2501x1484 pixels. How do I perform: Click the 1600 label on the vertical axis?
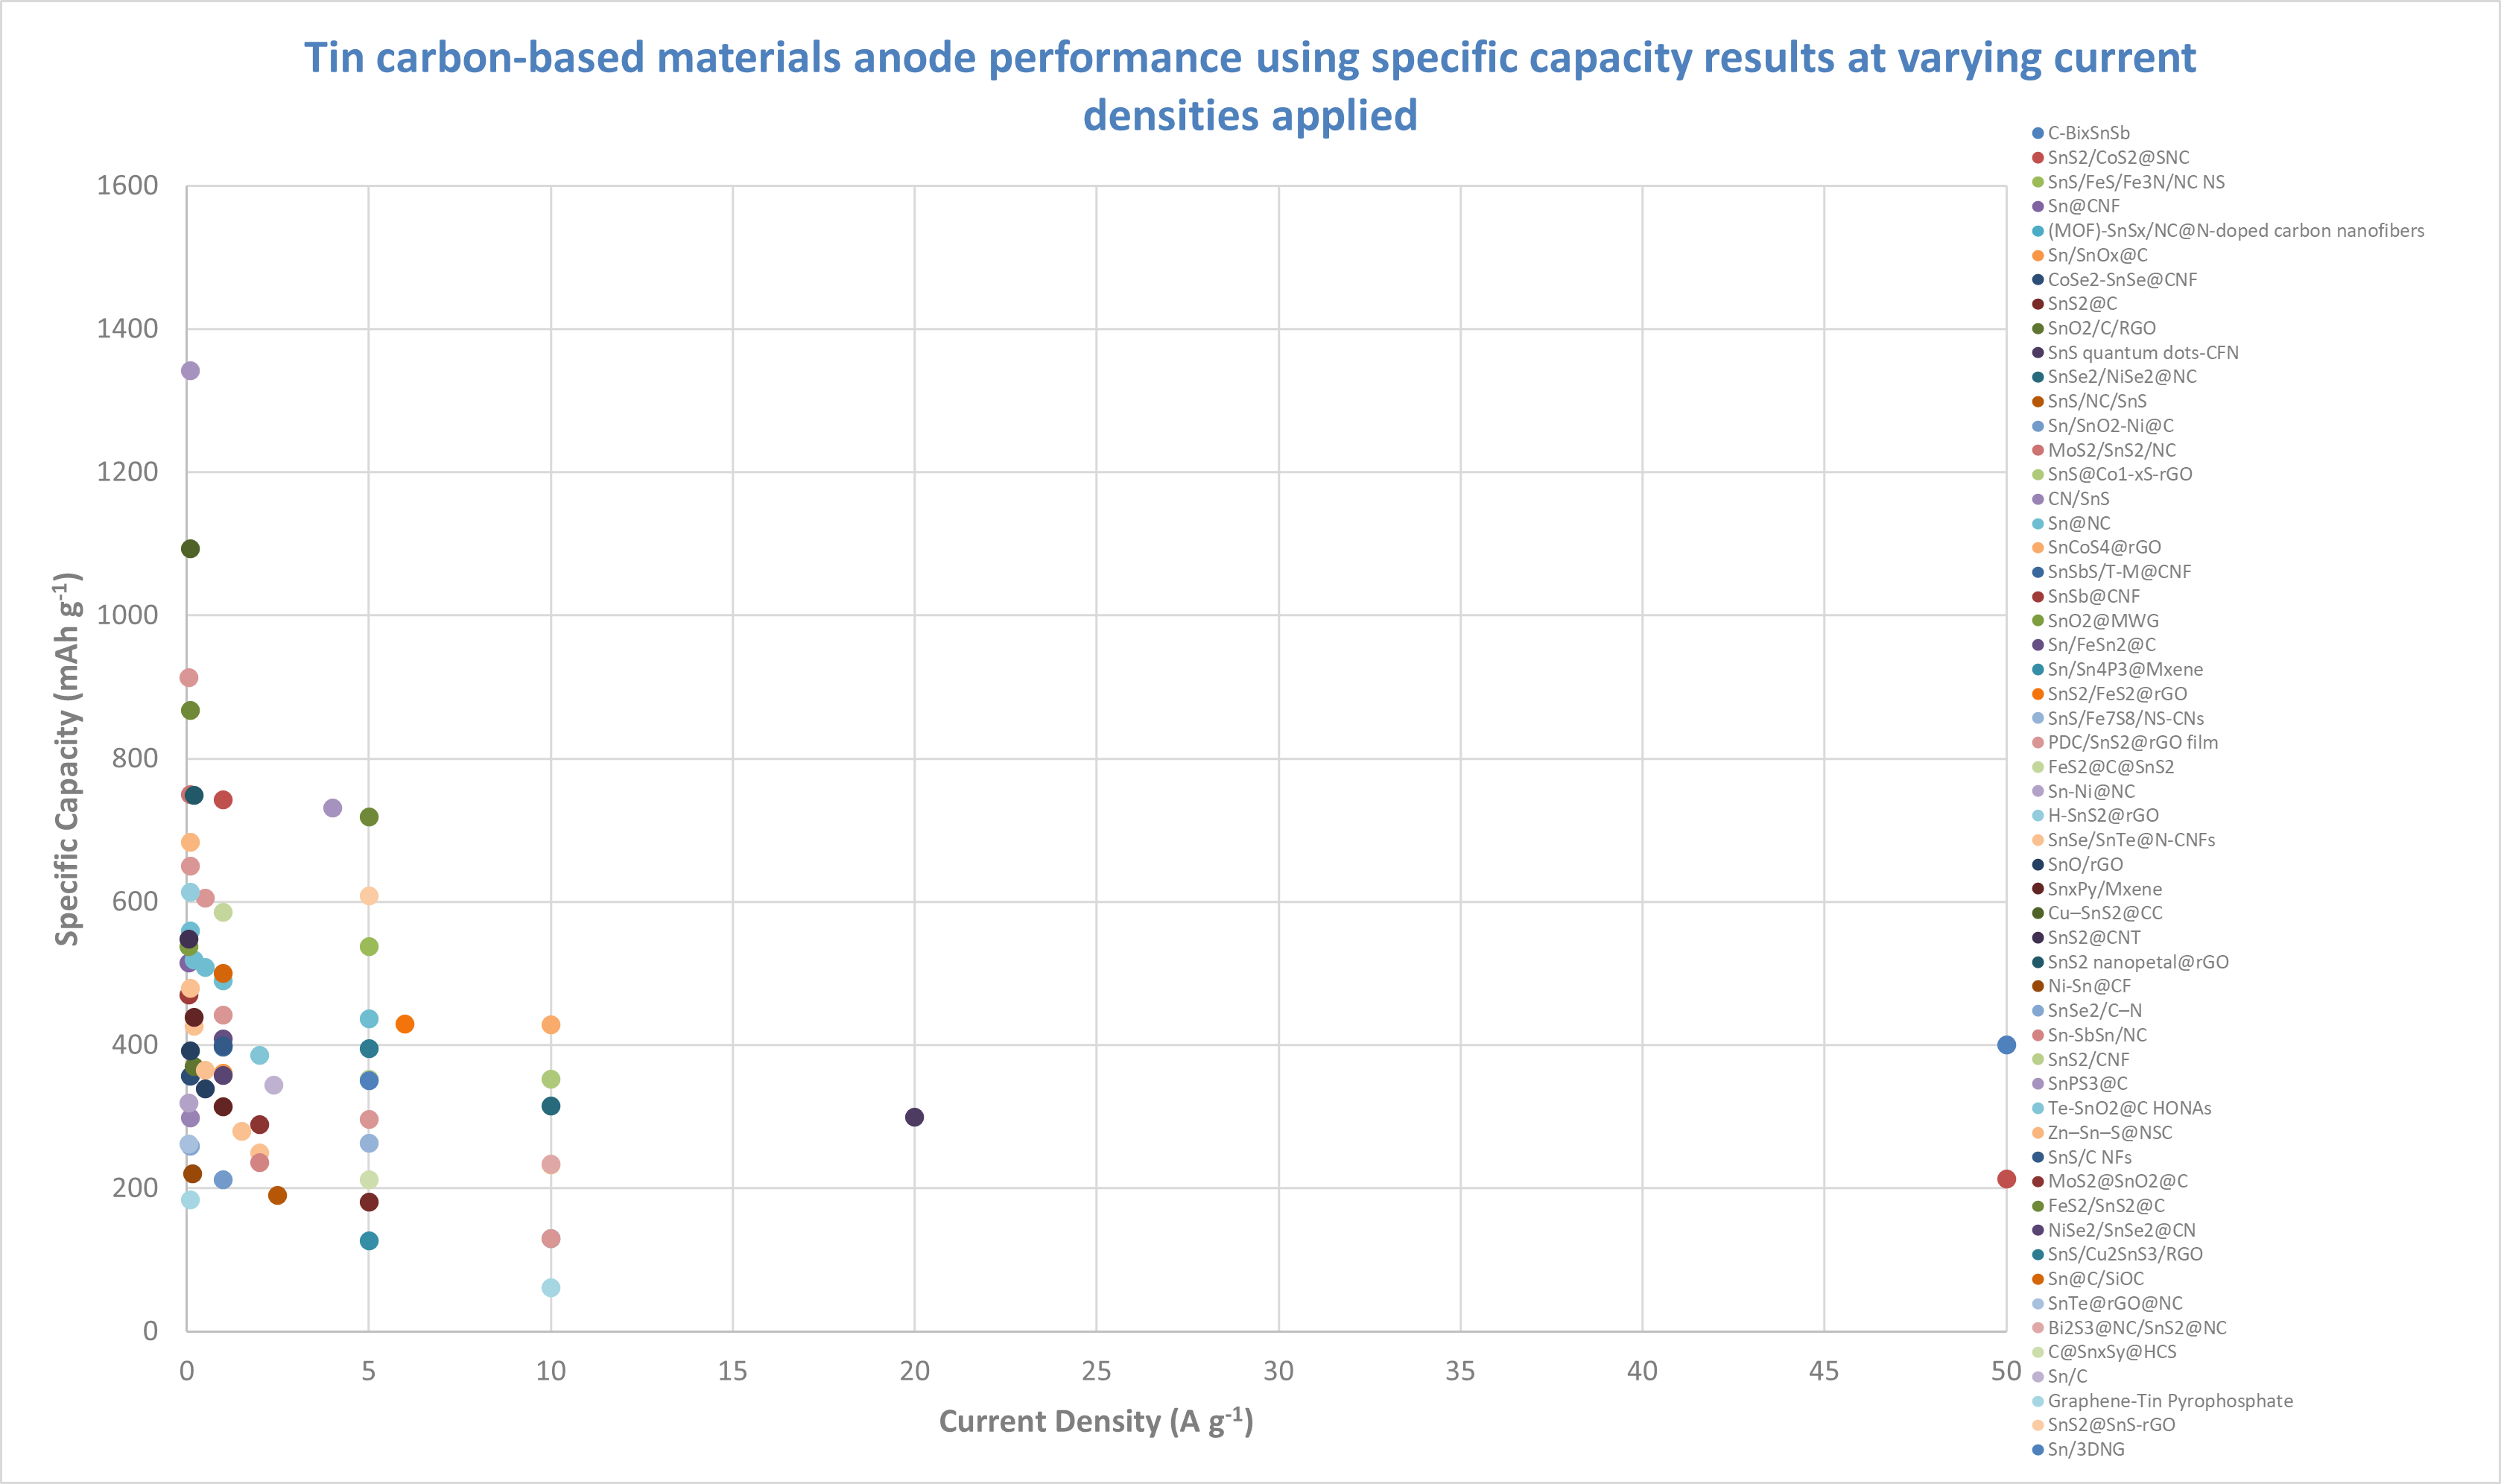127,186
